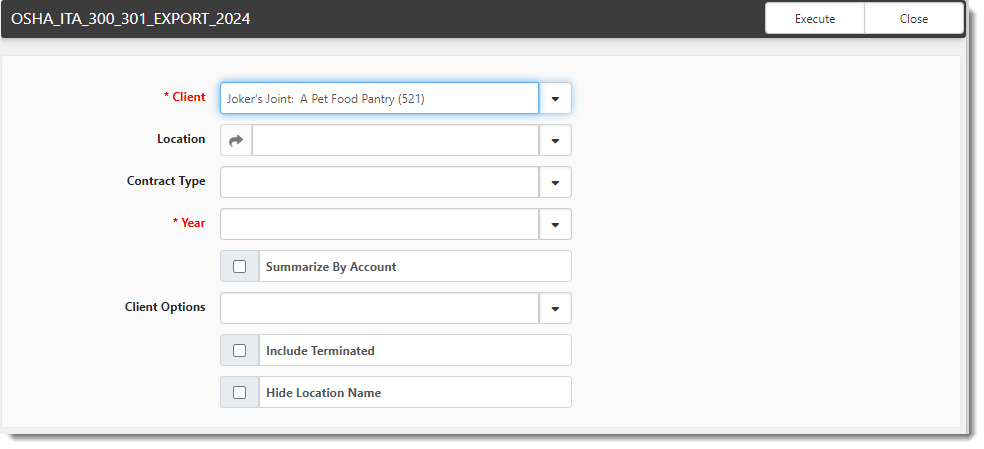984x449 pixels.
Task: Click the Client field showing Joker's Joint
Action: point(379,98)
